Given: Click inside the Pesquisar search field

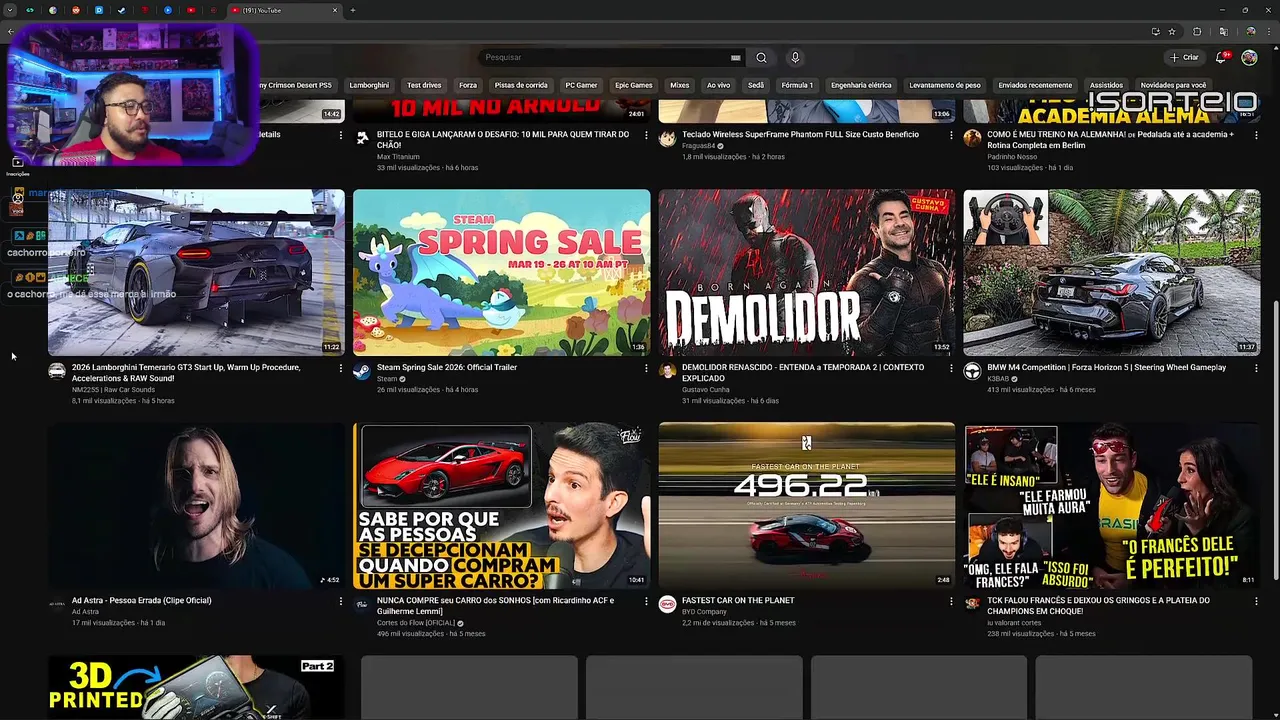Looking at the screenshot, I should [605, 57].
